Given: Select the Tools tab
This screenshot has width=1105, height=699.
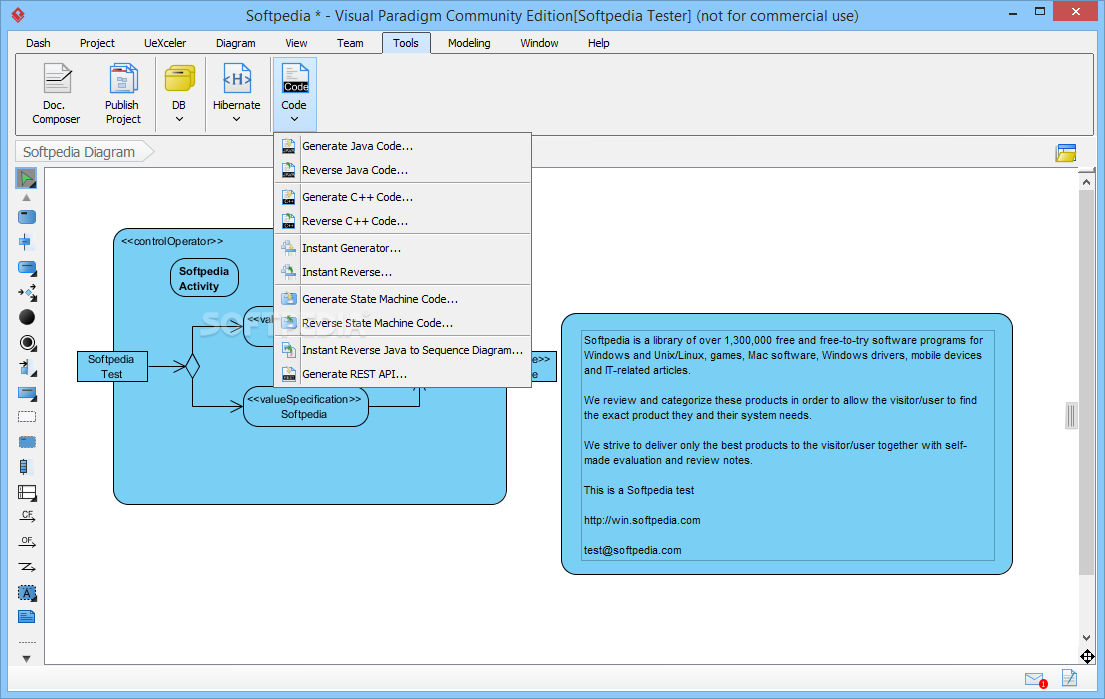Looking at the screenshot, I should (406, 43).
